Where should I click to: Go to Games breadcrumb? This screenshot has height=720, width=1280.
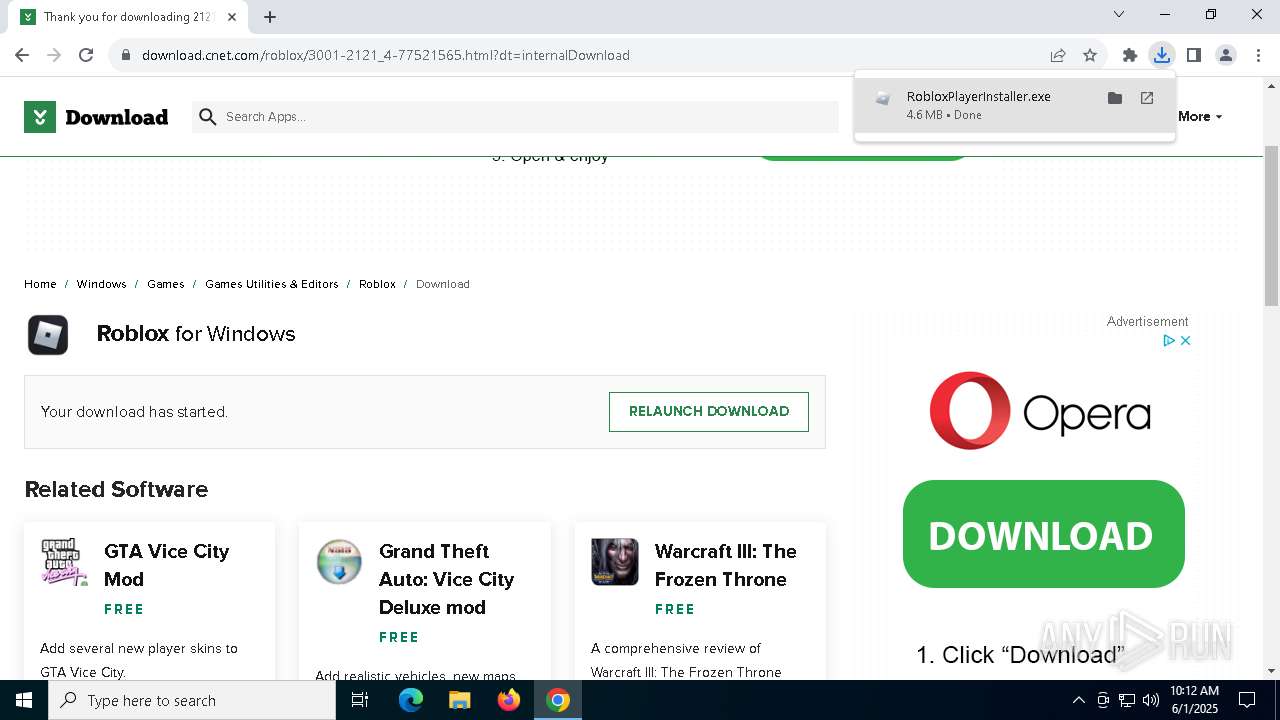166,284
